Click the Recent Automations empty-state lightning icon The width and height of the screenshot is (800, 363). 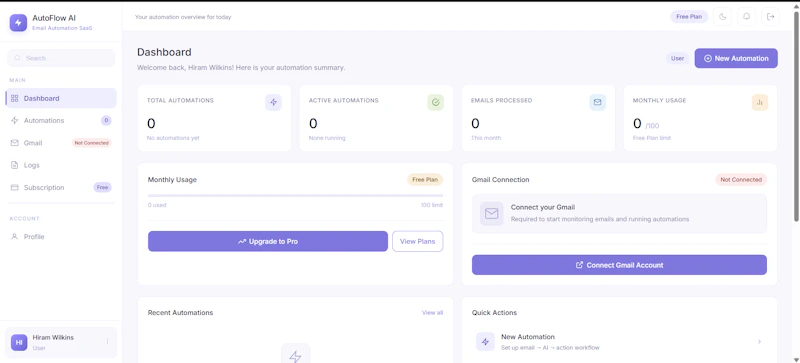[295, 356]
